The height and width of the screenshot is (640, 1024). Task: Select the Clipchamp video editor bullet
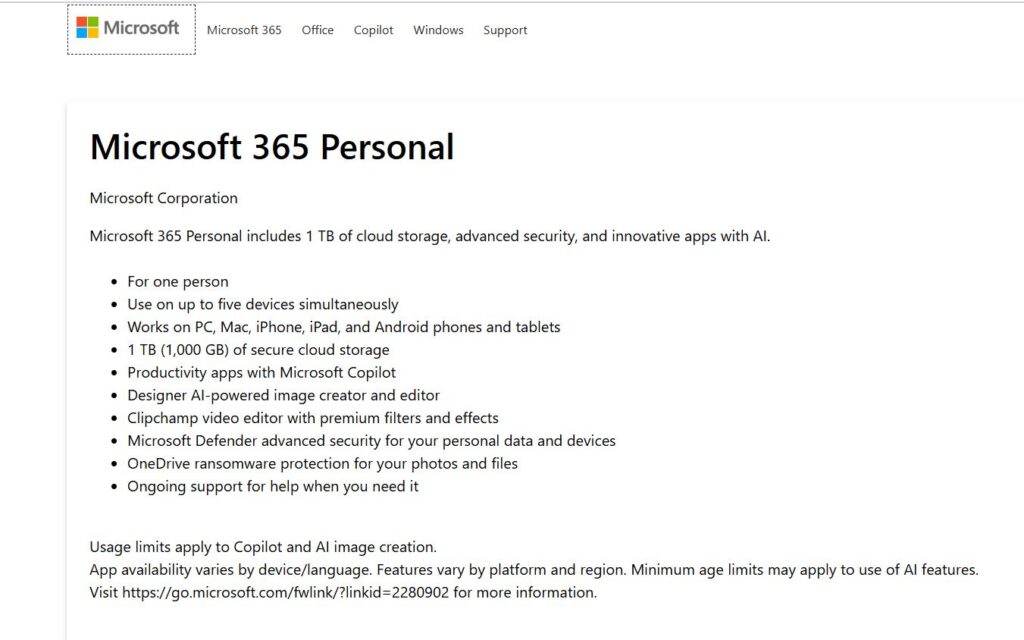pos(313,418)
